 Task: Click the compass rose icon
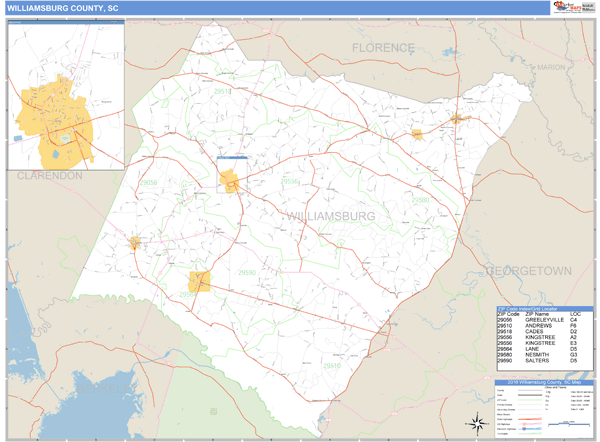(477, 424)
